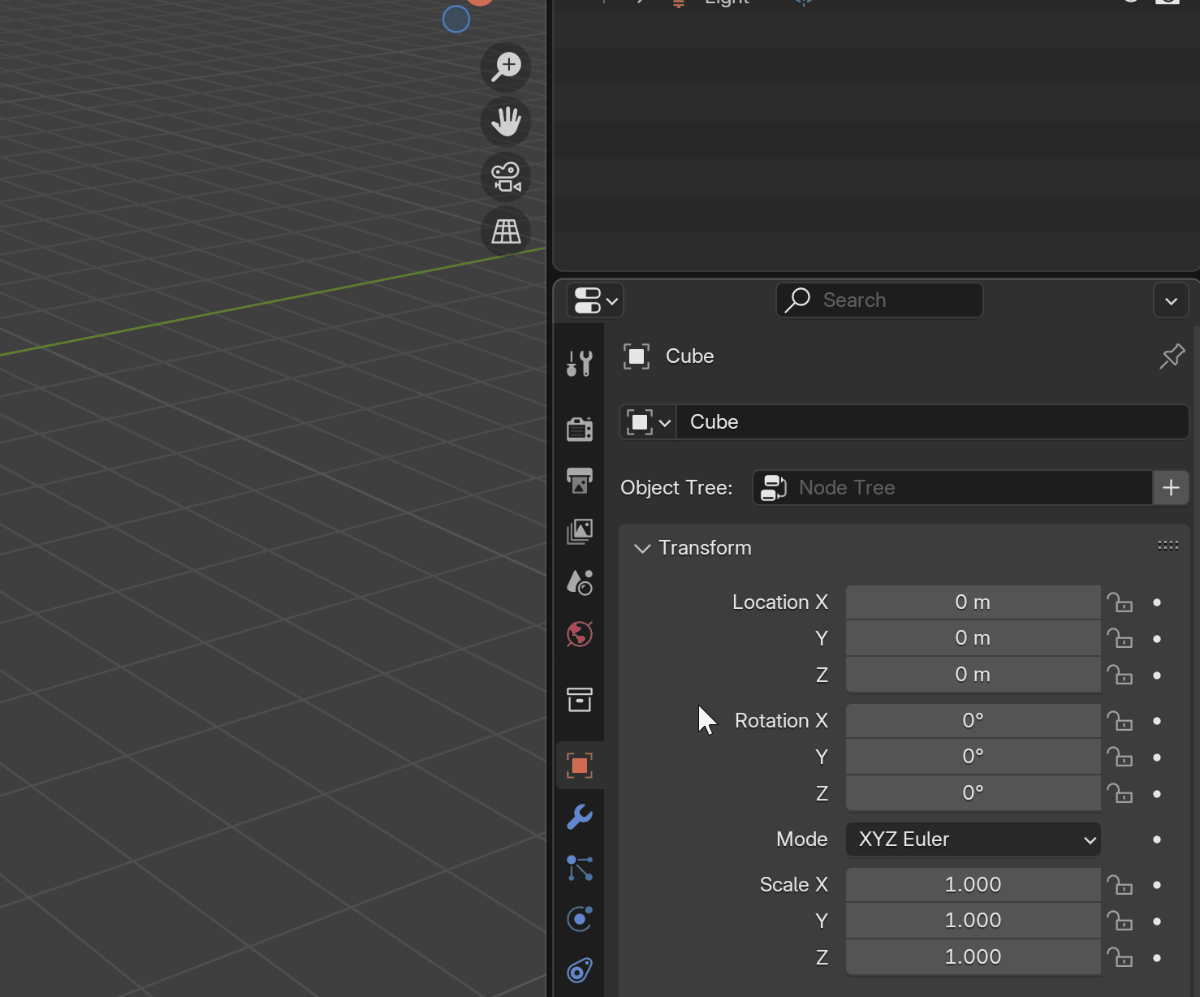1200x997 pixels.
Task: Open the XYZ Euler rotation mode dropdown
Action: [x=973, y=839]
